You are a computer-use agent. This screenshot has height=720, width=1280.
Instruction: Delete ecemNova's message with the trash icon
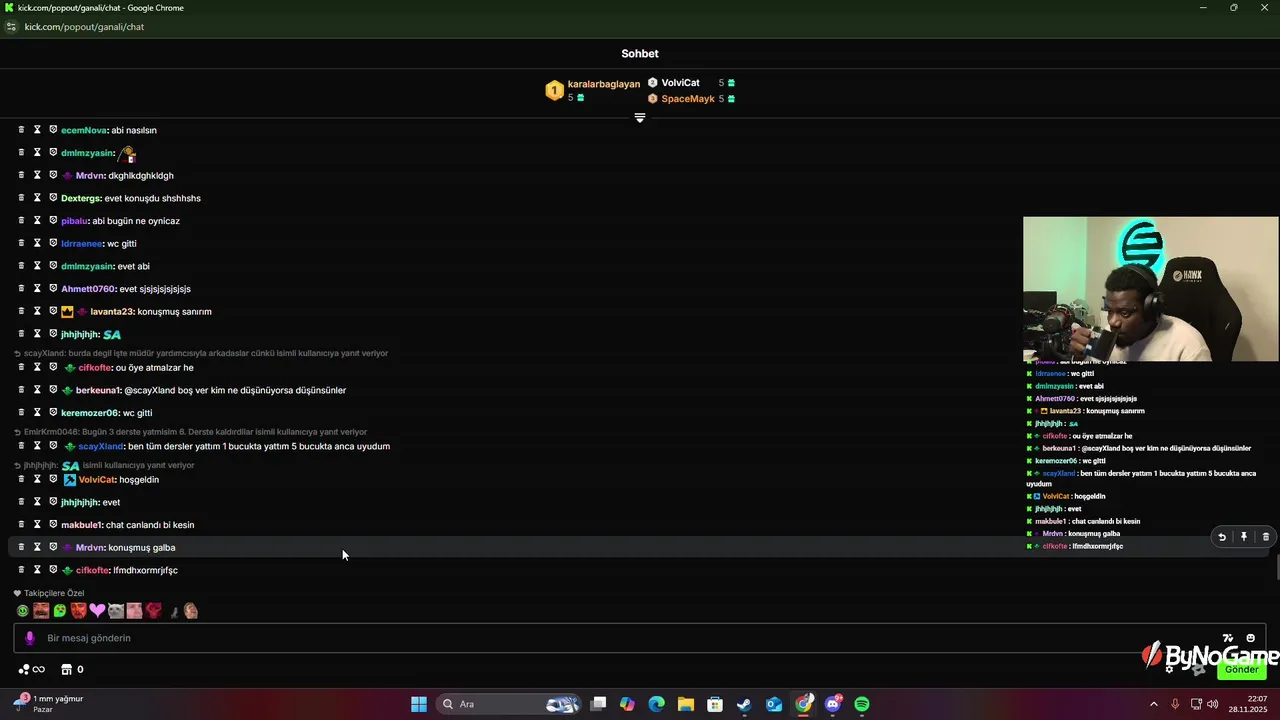[21, 130]
